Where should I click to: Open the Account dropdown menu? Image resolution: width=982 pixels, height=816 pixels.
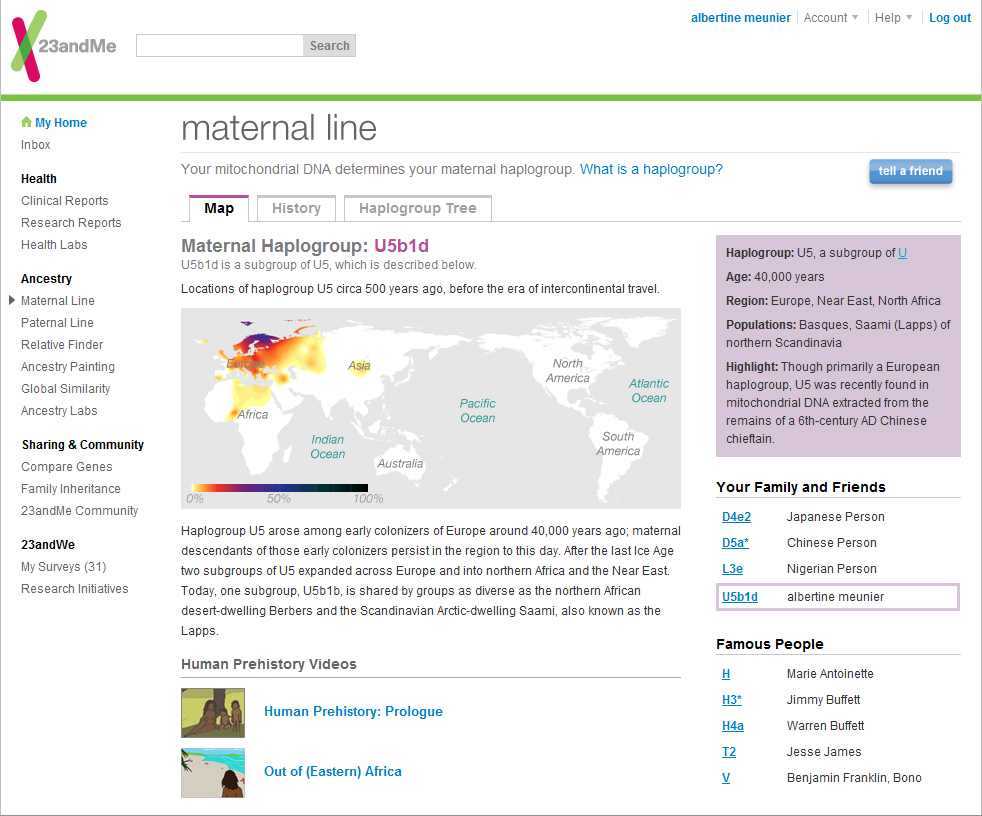(831, 18)
